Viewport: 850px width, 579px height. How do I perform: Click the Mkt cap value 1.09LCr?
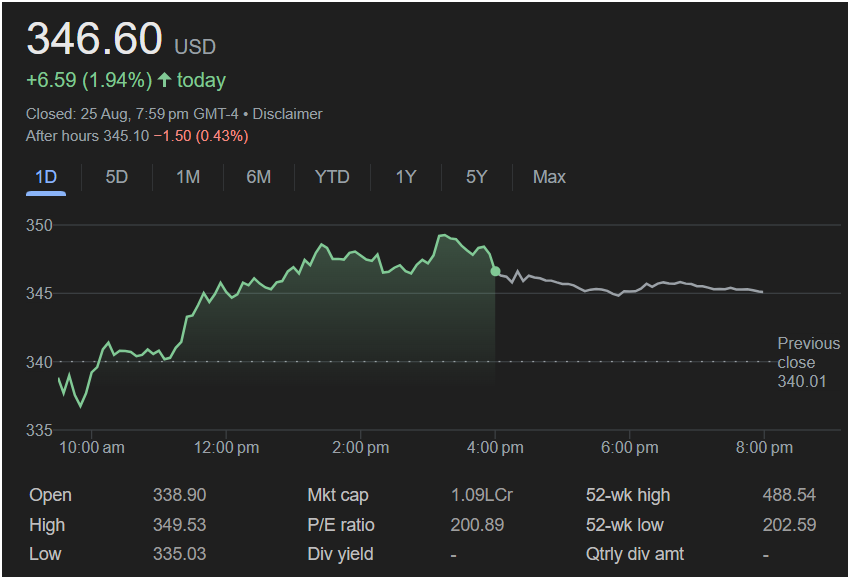(x=482, y=495)
